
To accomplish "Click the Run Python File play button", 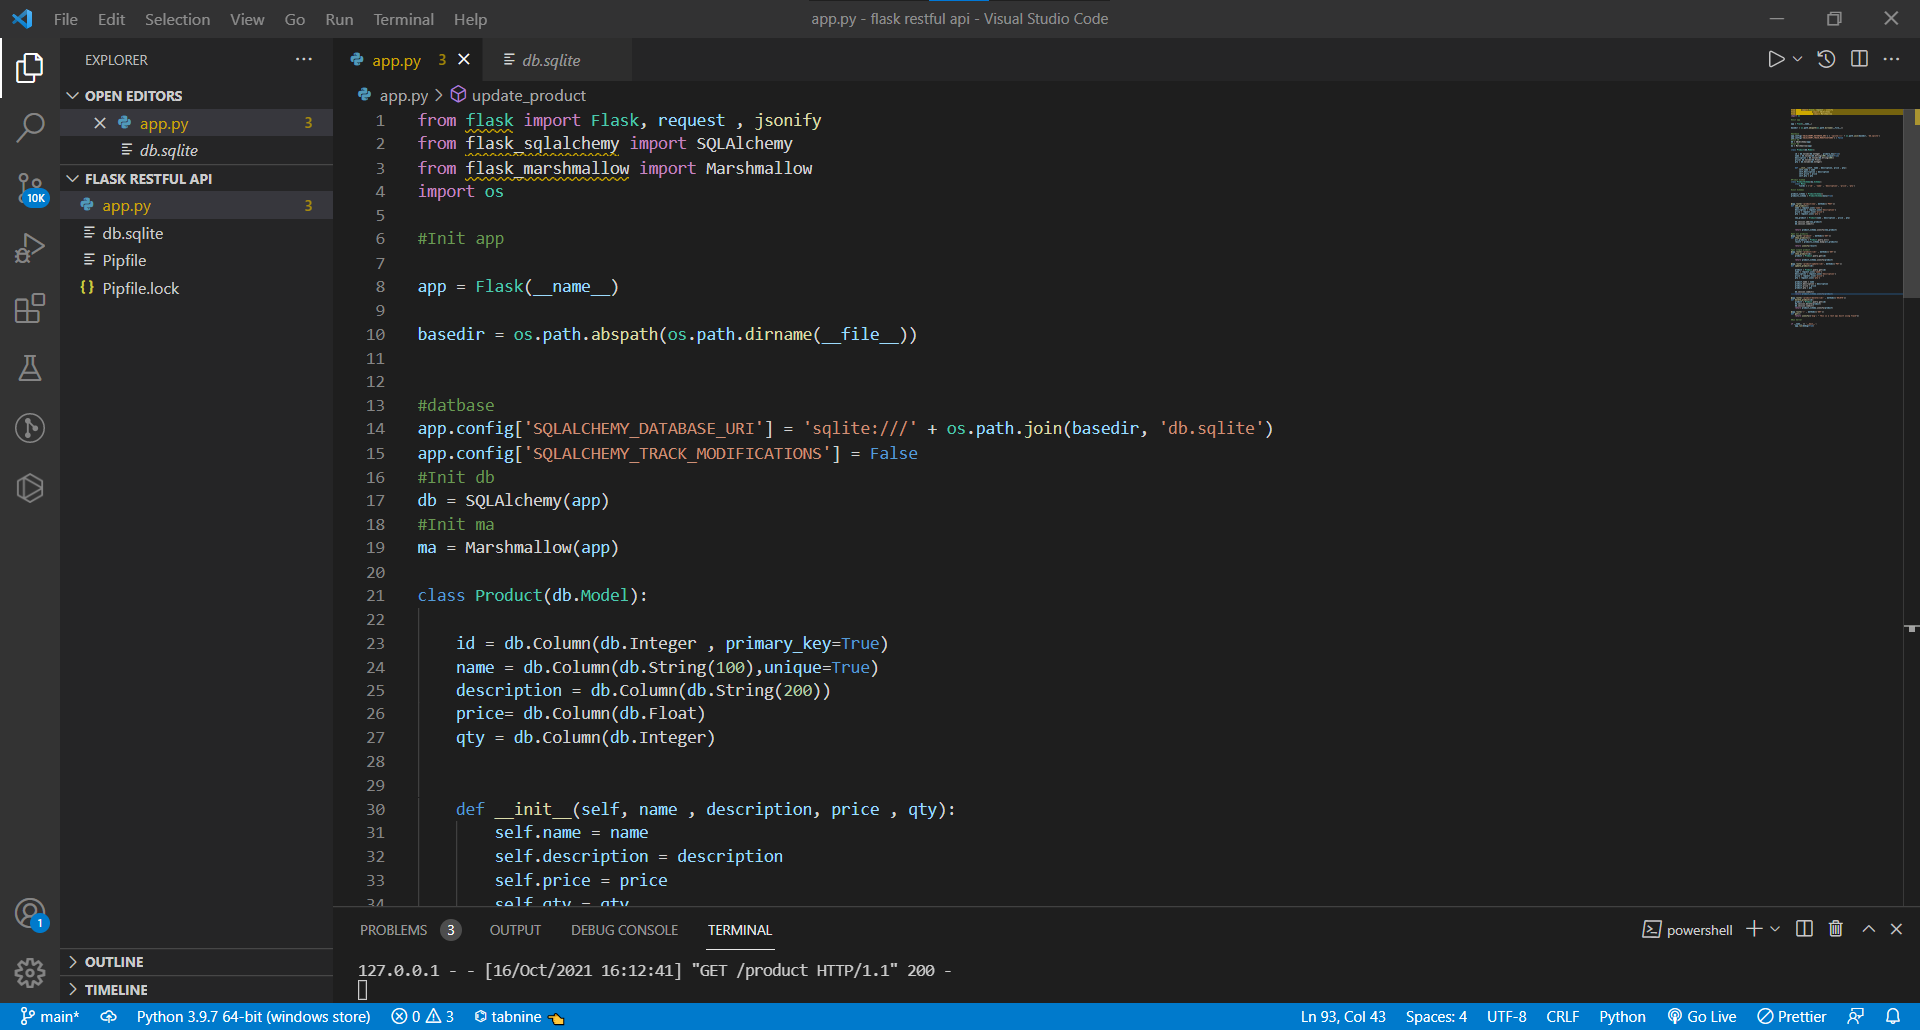I will click(1775, 60).
